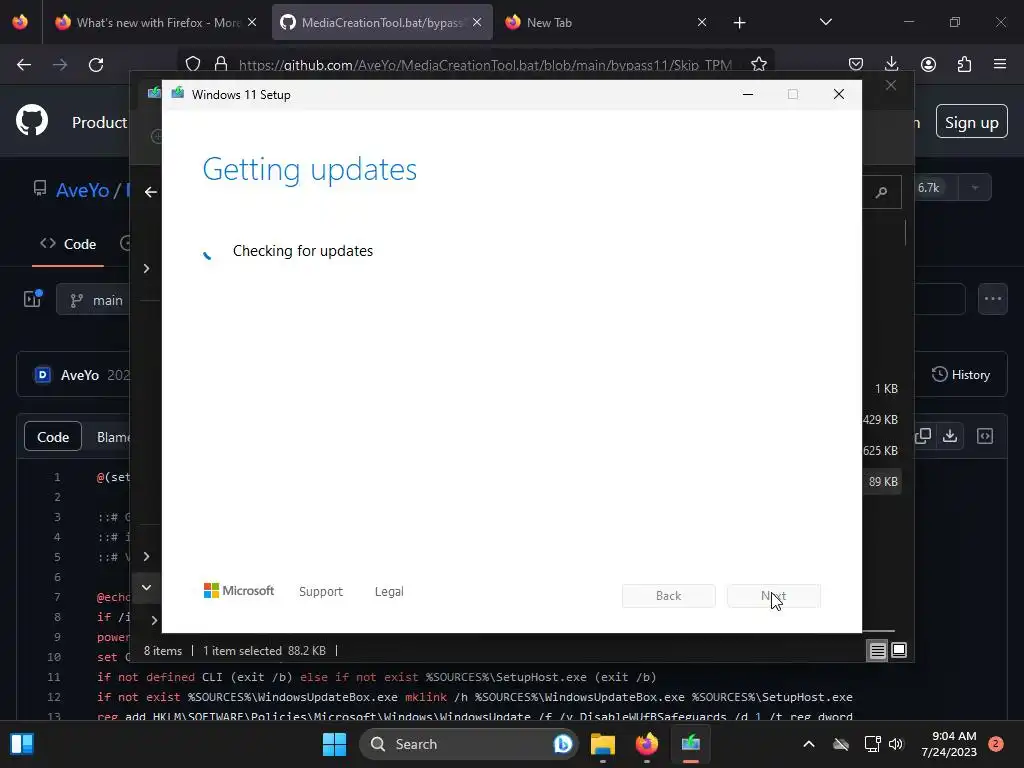
Task: Open the main branch selector dropdown
Action: [95, 300]
